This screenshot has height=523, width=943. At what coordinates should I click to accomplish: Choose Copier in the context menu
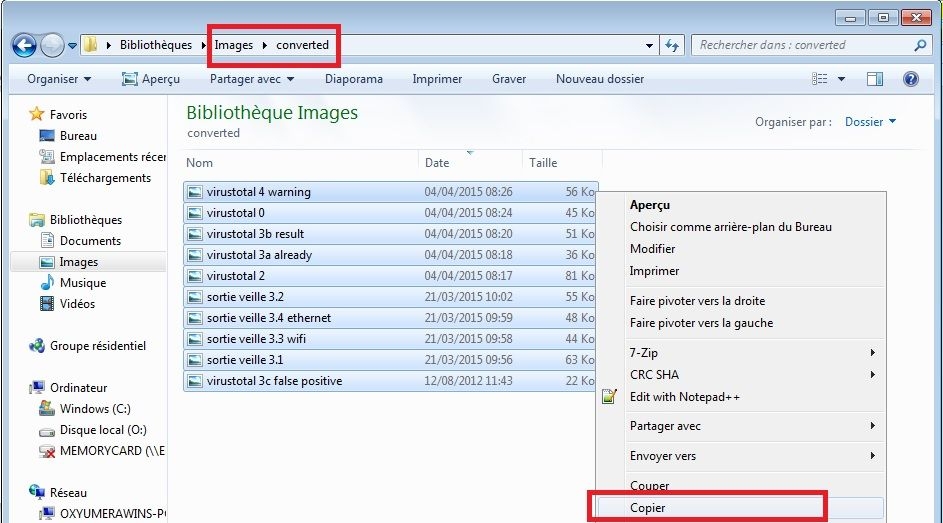point(648,508)
